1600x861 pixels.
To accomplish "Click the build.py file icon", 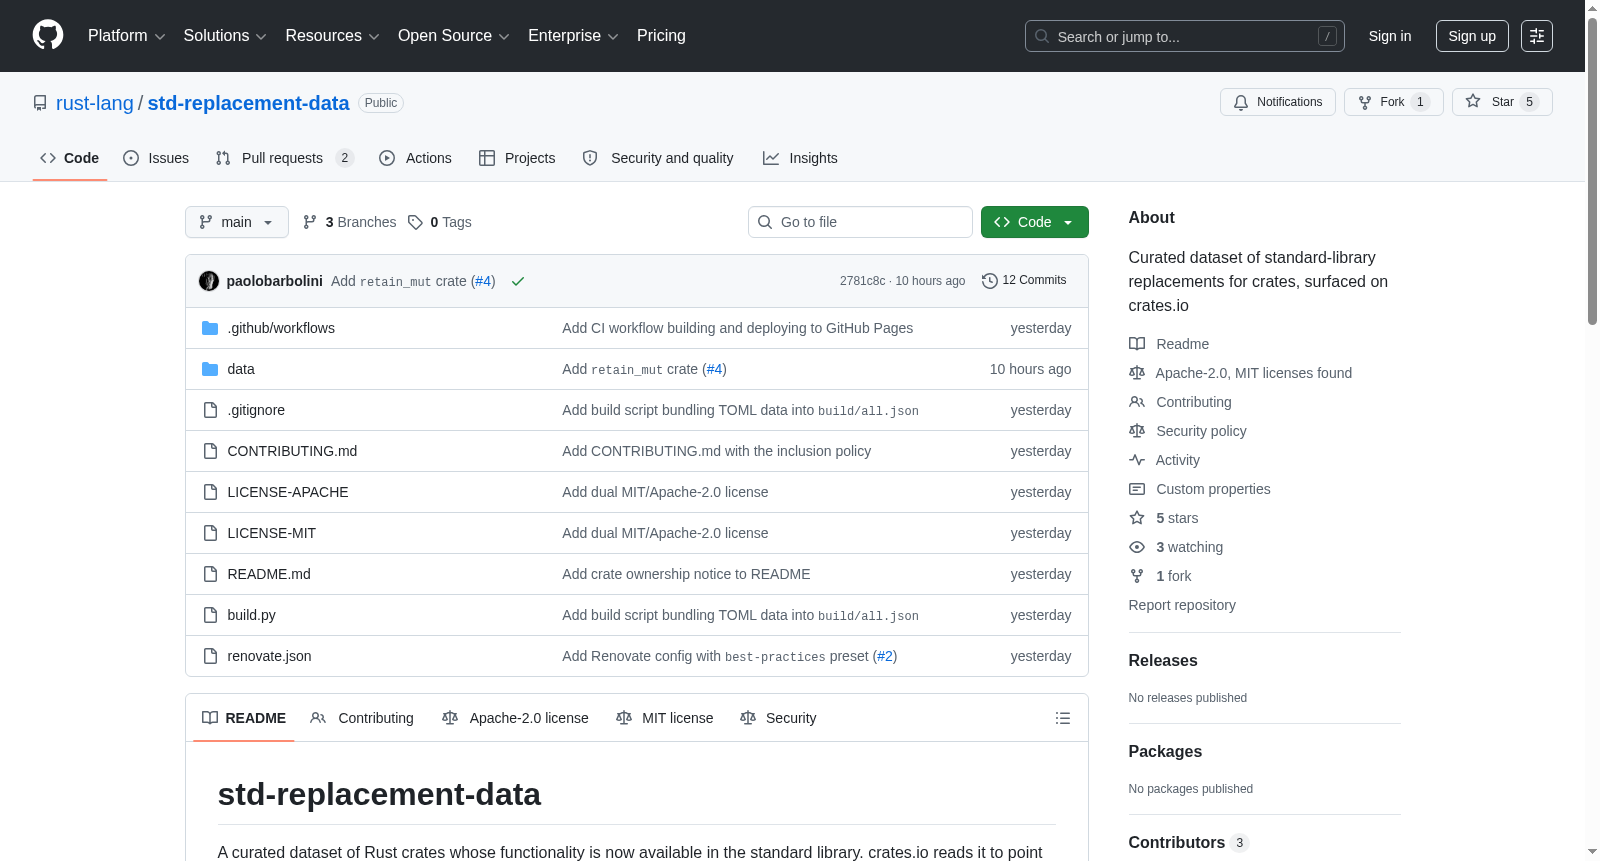I will click(210, 615).
